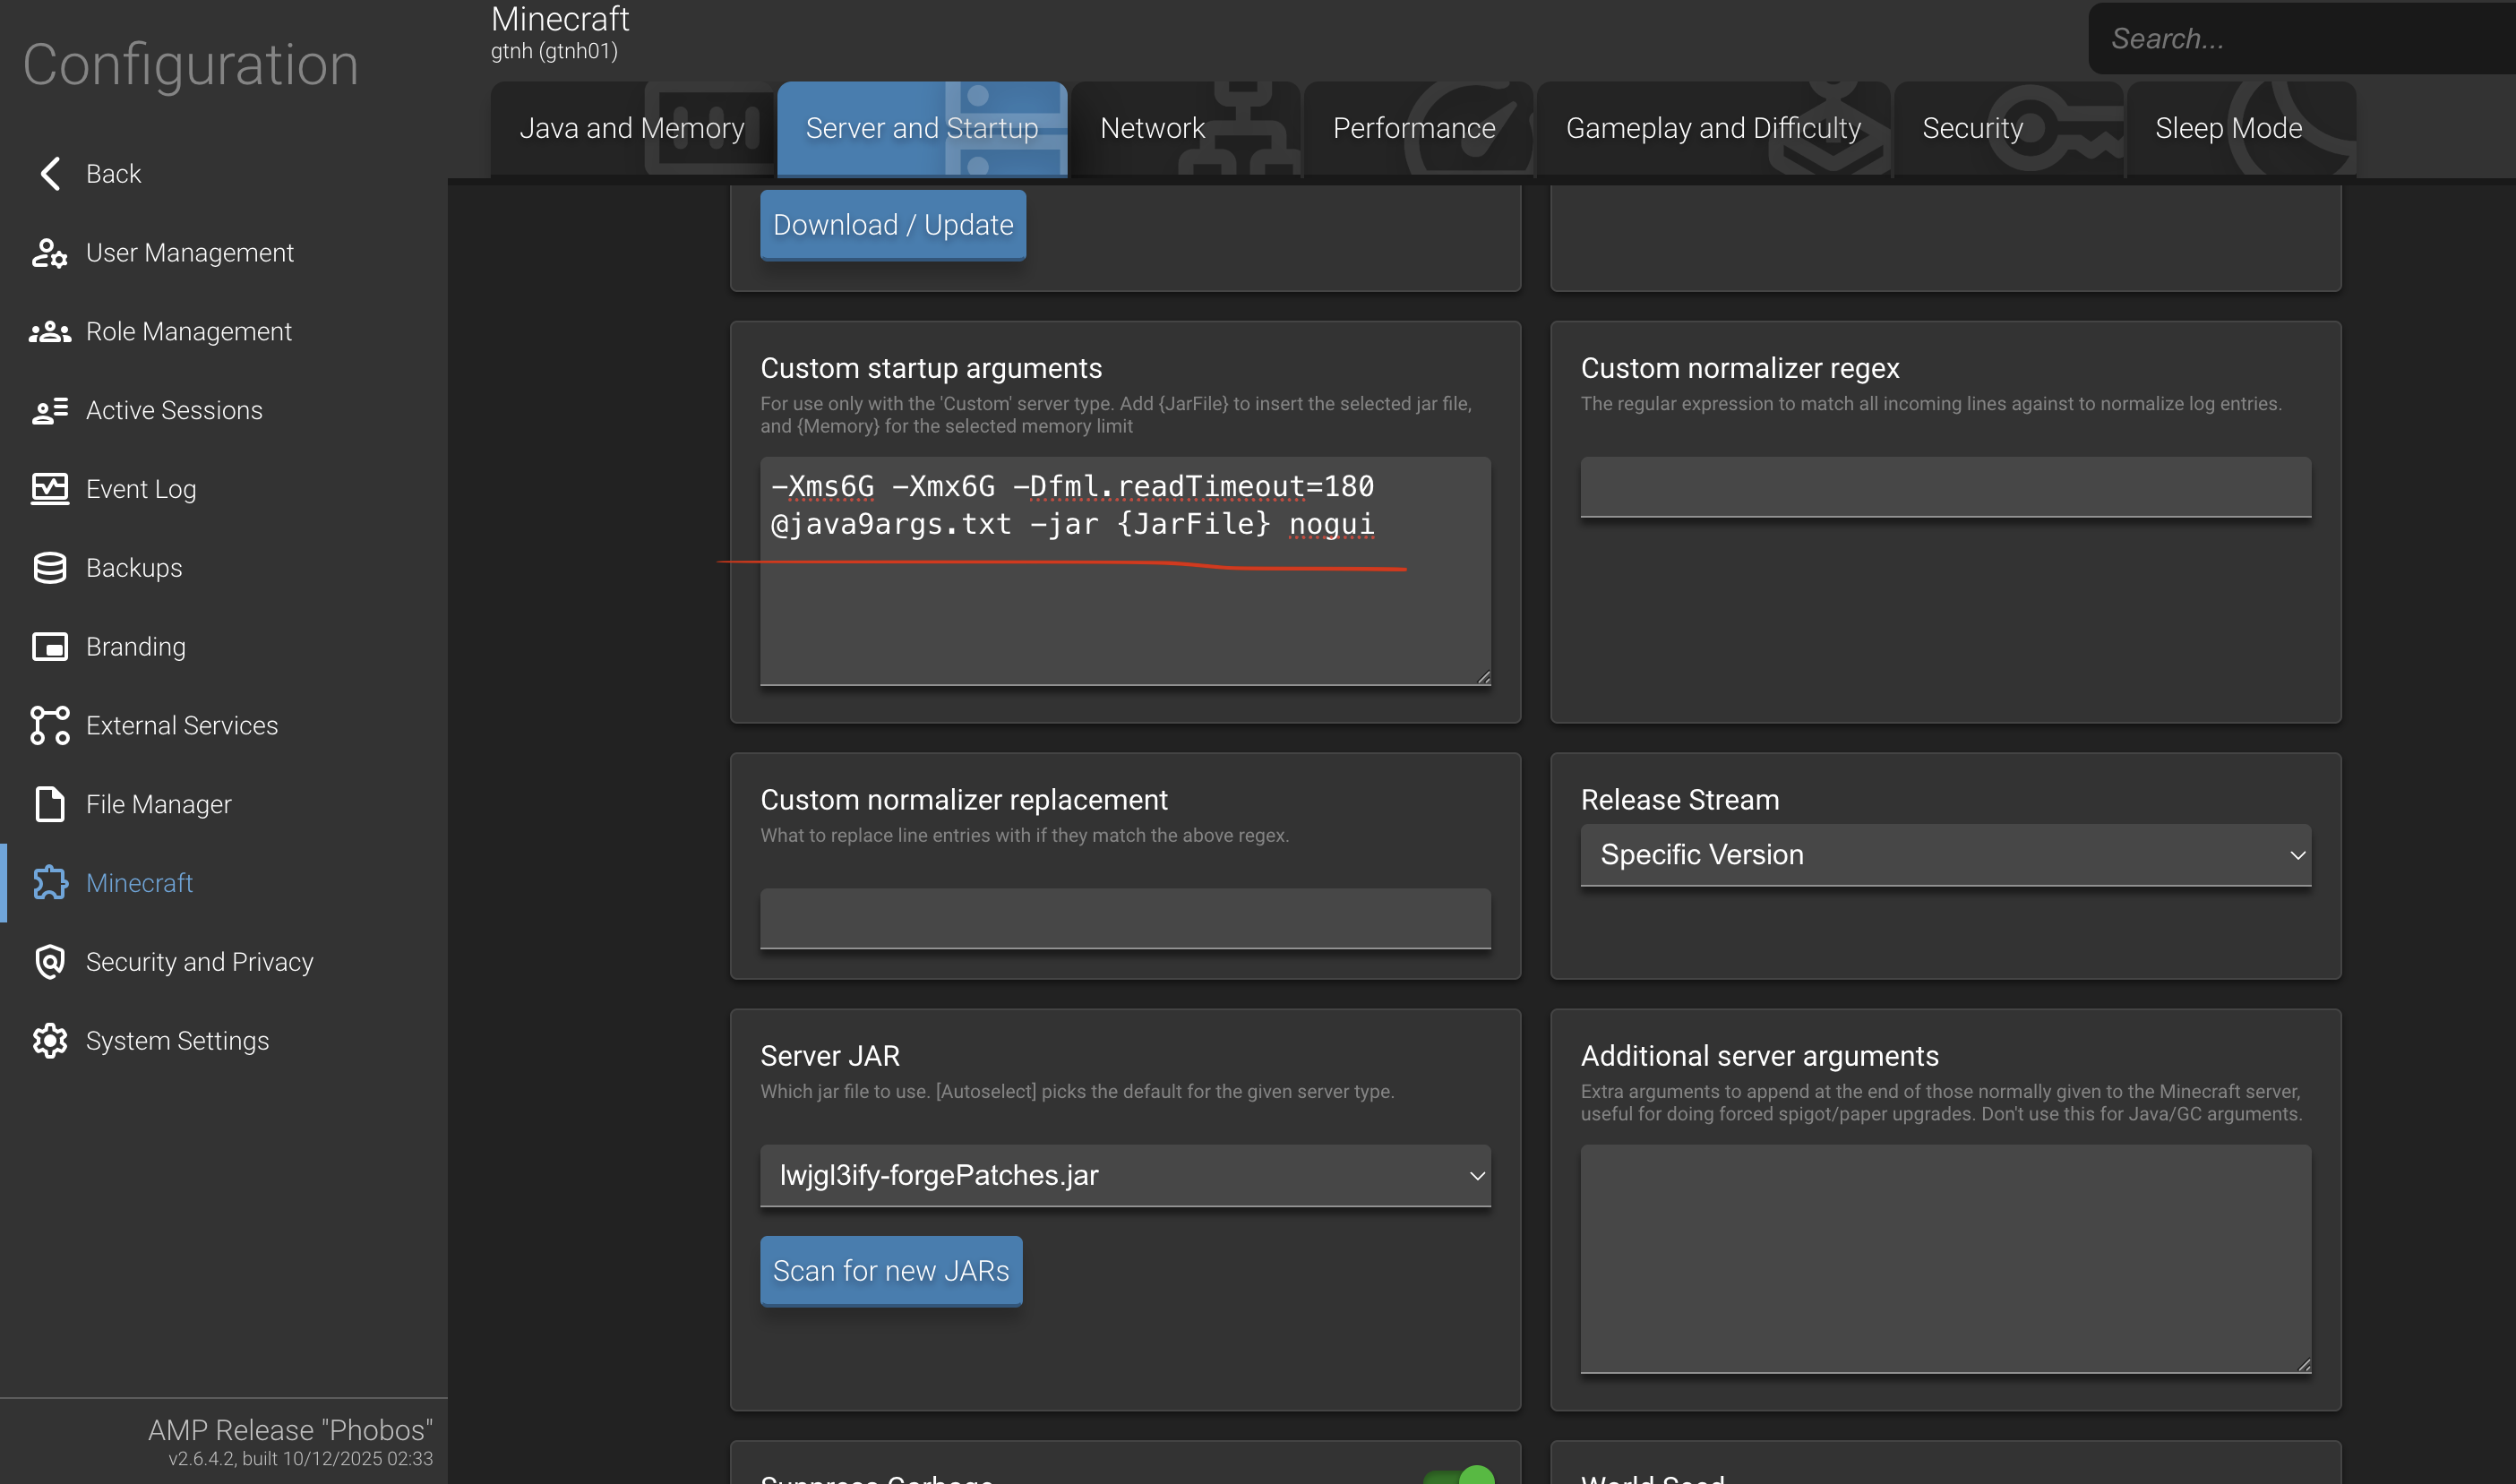The width and height of the screenshot is (2516, 1484).
Task: Open the Backups section
Action: tap(134, 568)
